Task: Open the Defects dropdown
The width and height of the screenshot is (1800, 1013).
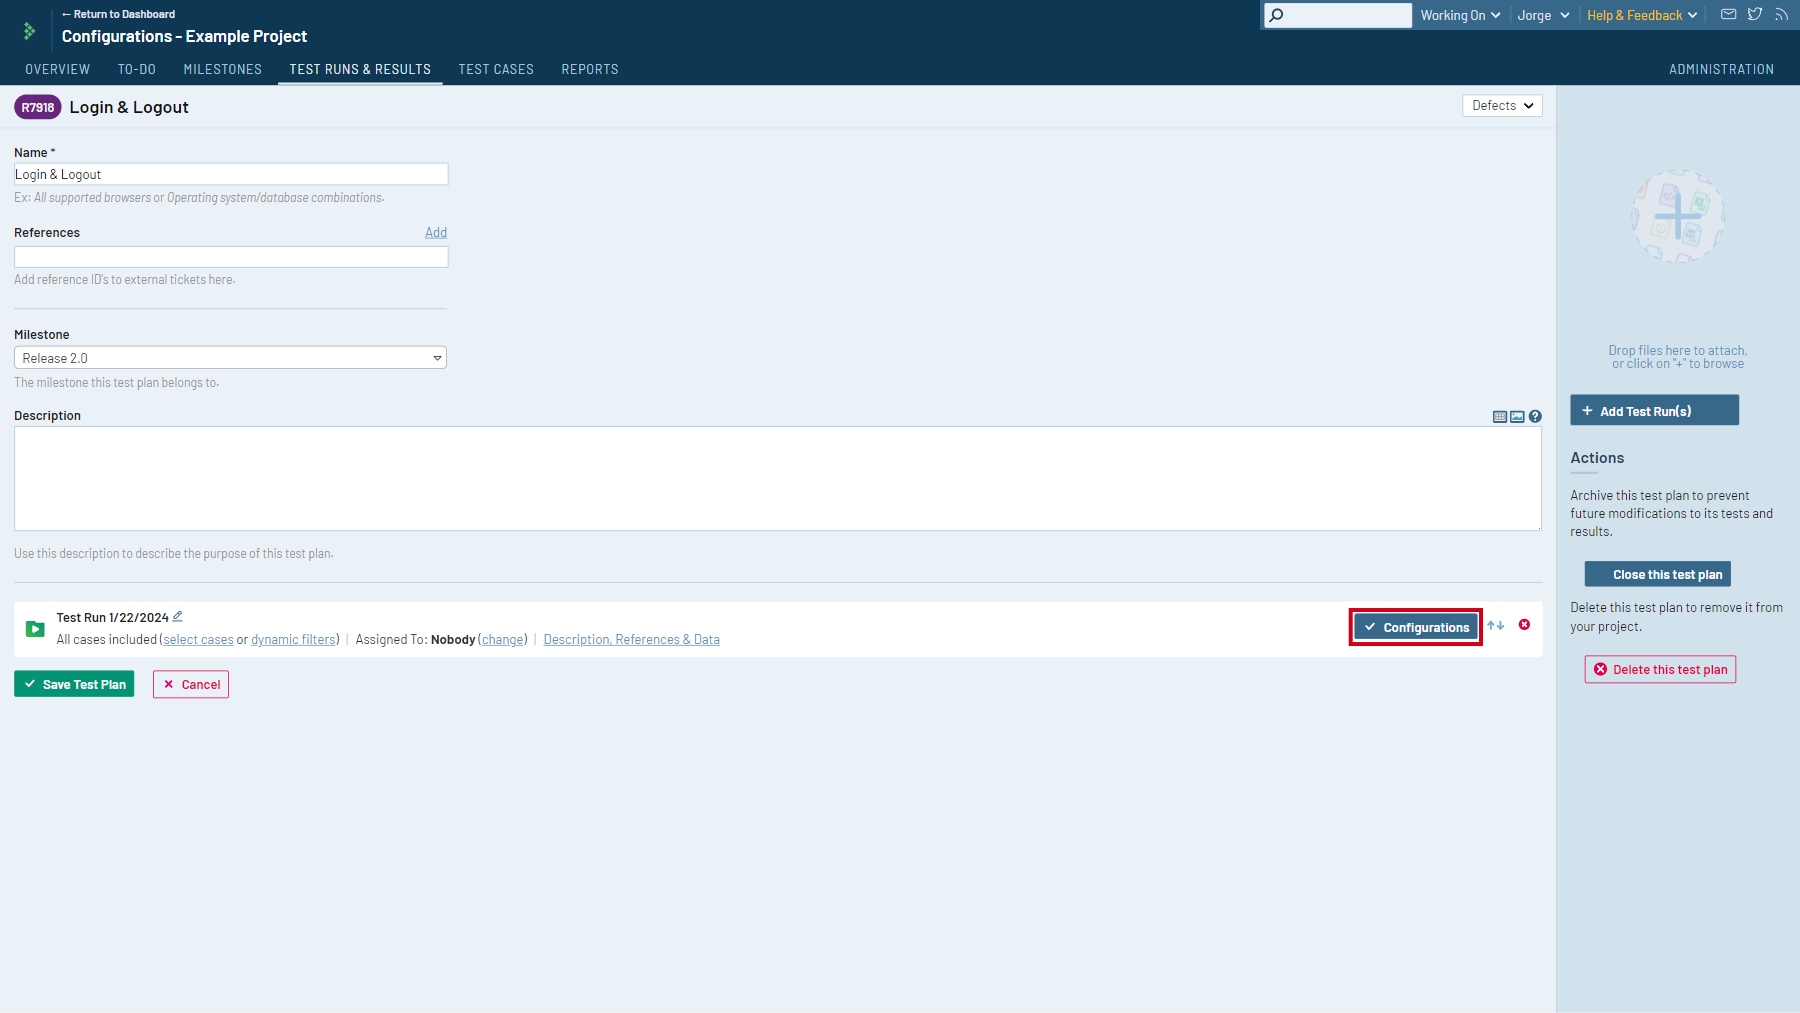Action: (x=1502, y=106)
